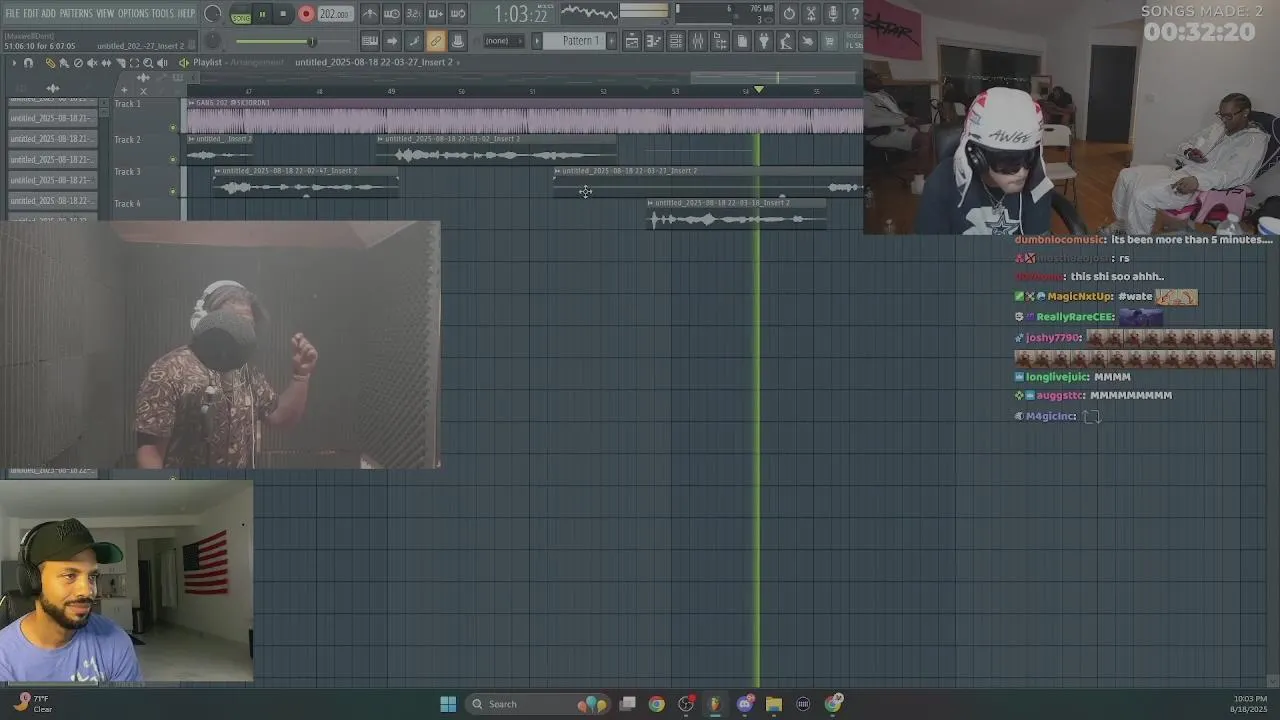Viewport: 1280px width, 720px height.
Task: Mute Track 3 with its green LED
Action: [173, 191]
